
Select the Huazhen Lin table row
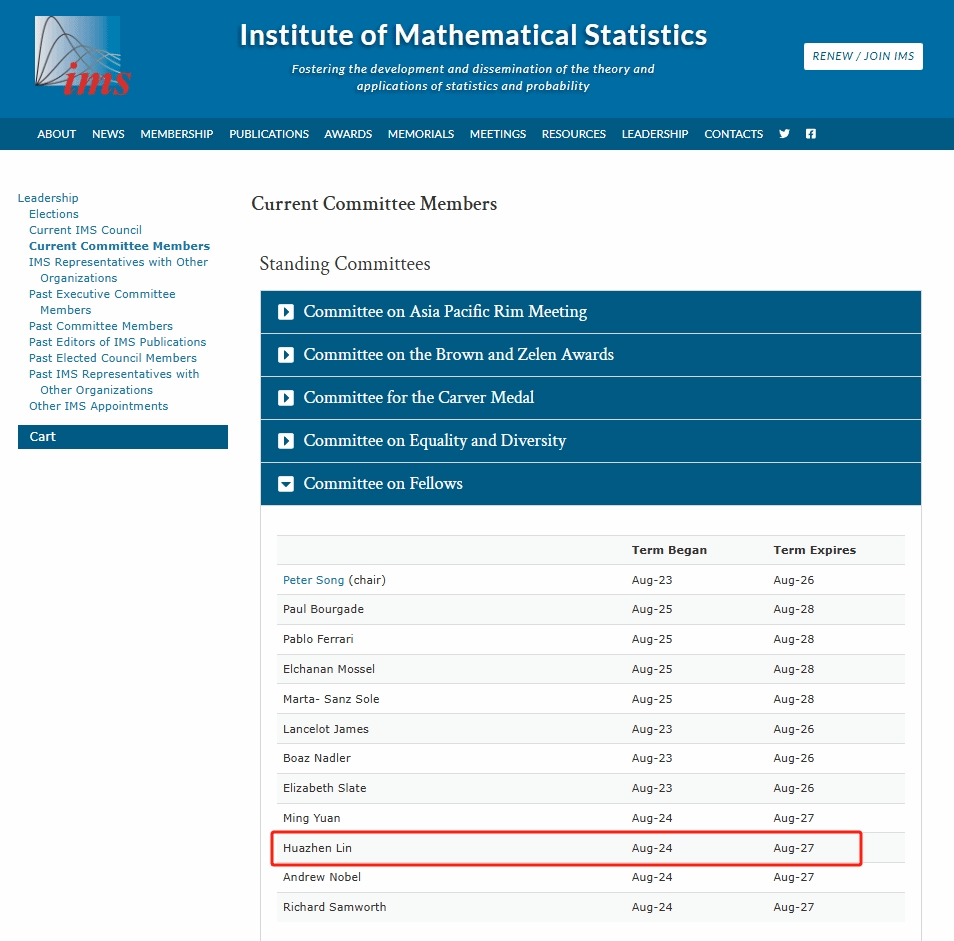tap(565, 848)
